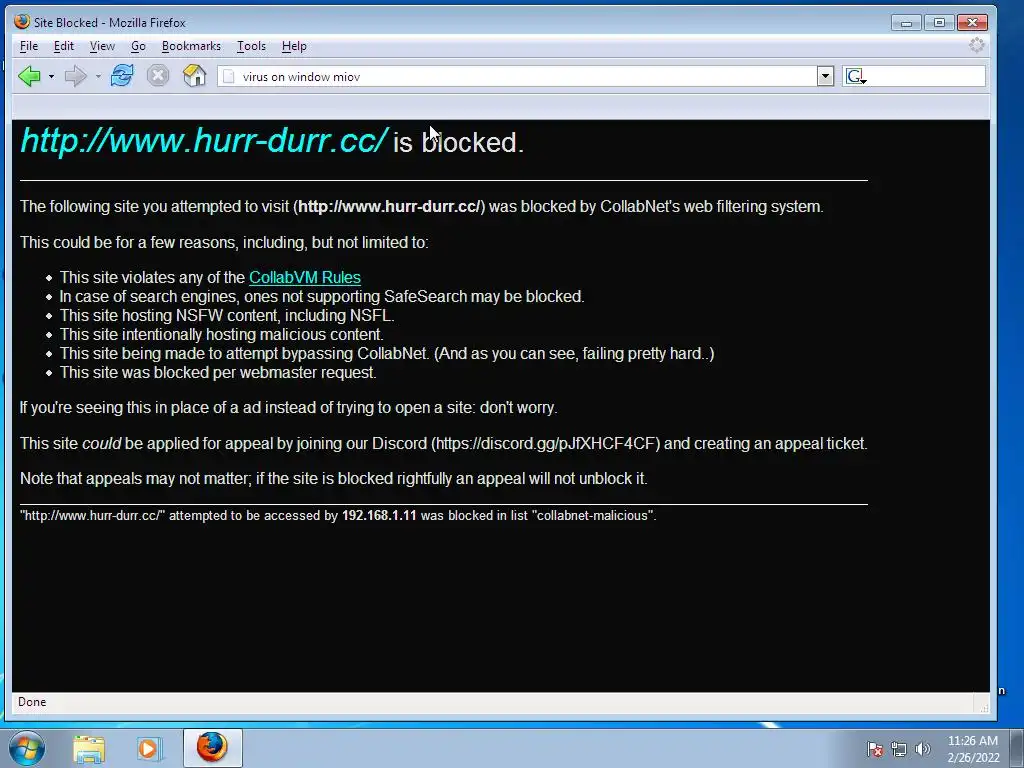This screenshot has width=1024, height=768.
Task: Open the Action Center flag tray icon
Action: (875, 749)
